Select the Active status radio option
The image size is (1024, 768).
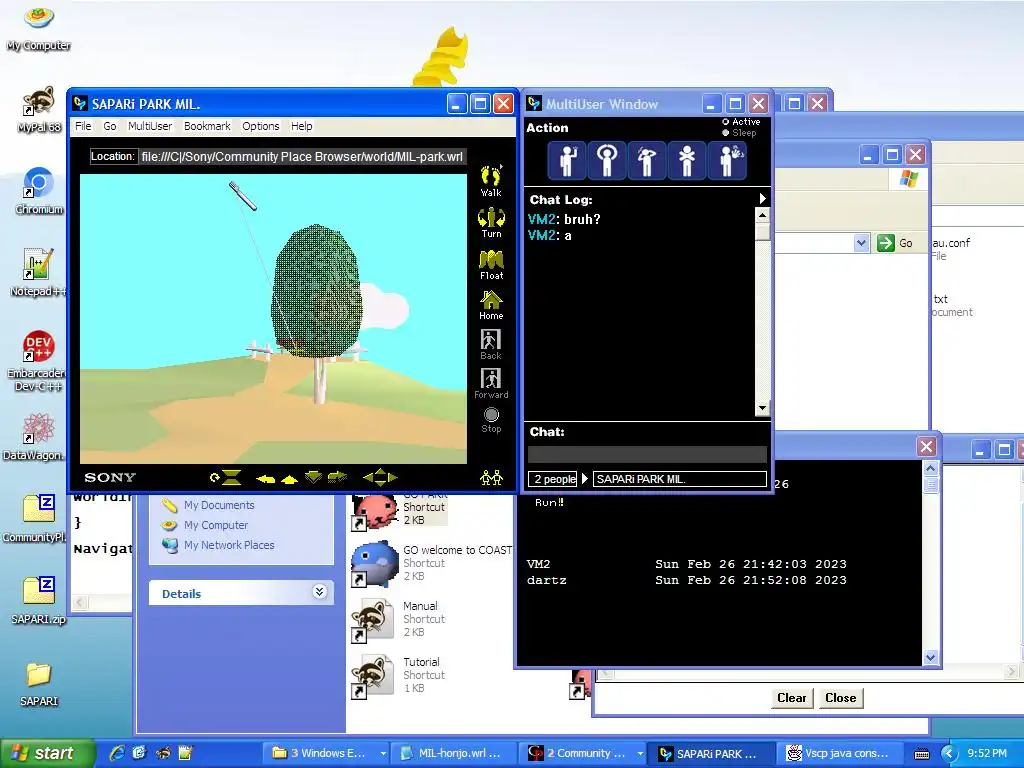tap(742, 122)
